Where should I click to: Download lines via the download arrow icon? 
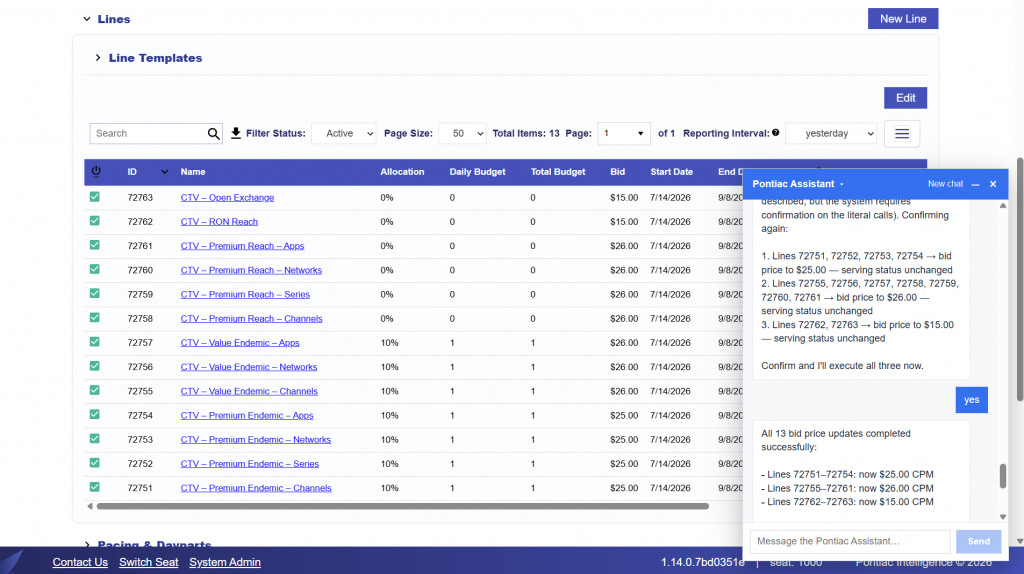pos(236,133)
